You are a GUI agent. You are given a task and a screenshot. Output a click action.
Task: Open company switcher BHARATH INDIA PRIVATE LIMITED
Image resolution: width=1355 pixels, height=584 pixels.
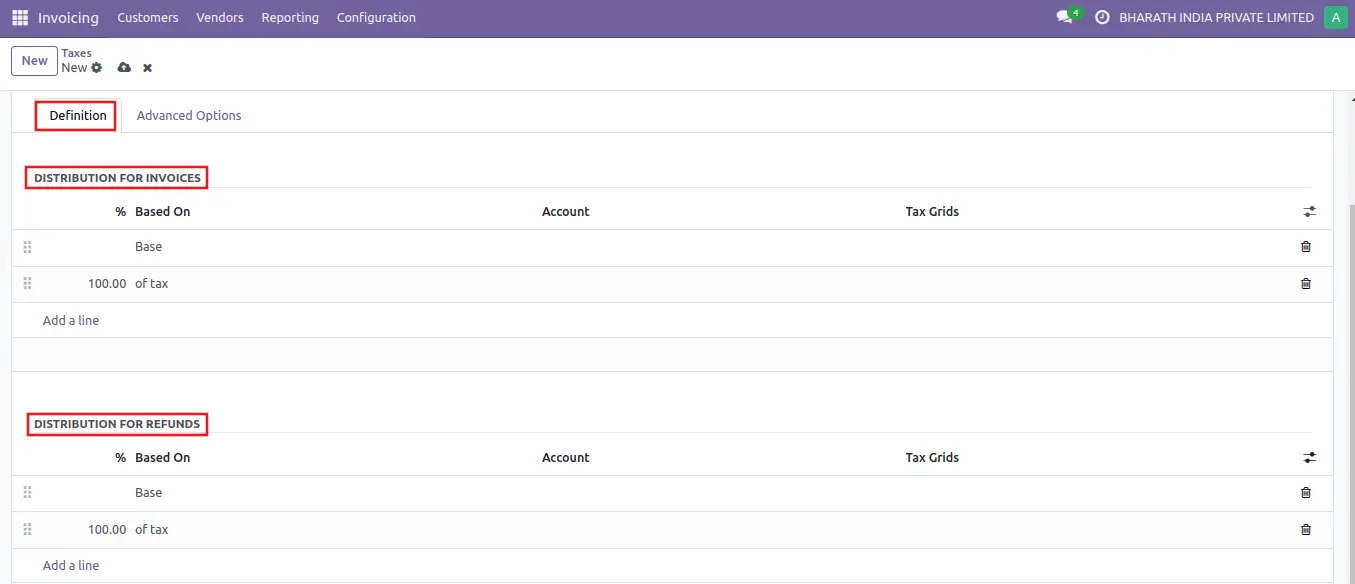click(1216, 18)
